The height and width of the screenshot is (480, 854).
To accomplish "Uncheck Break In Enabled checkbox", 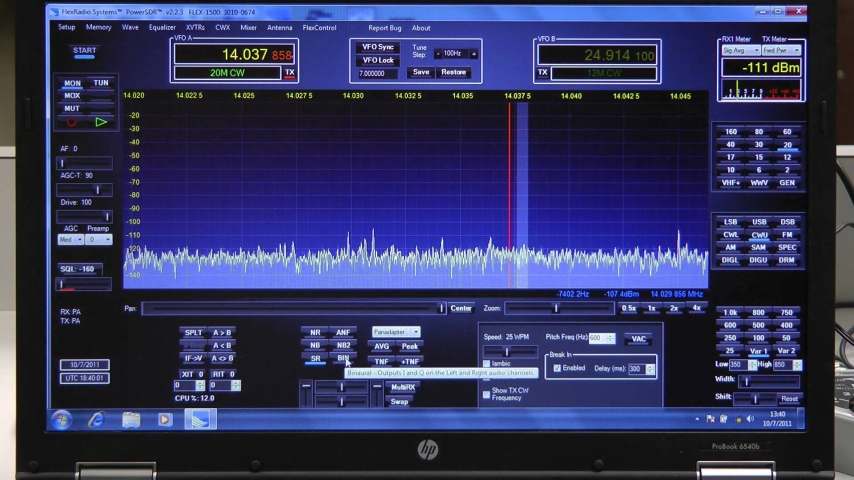I will coord(557,368).
